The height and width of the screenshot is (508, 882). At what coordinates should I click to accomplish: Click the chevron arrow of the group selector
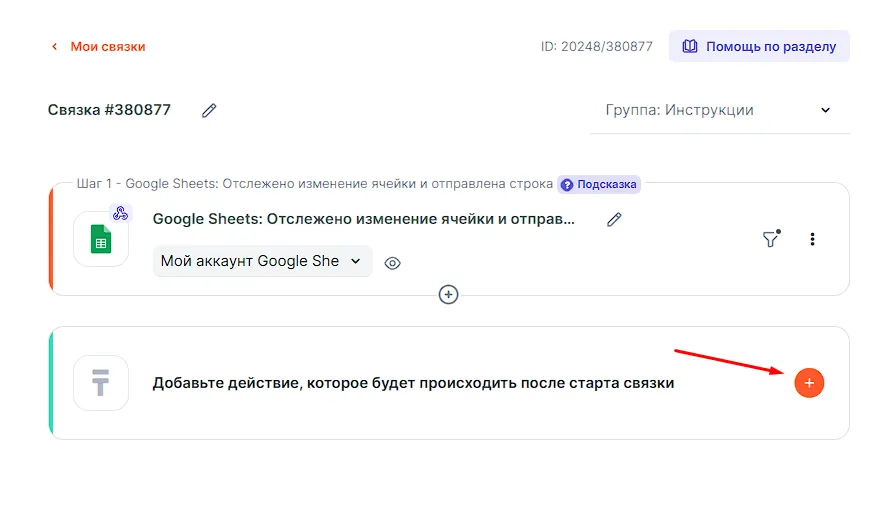[x=825, y=110]
